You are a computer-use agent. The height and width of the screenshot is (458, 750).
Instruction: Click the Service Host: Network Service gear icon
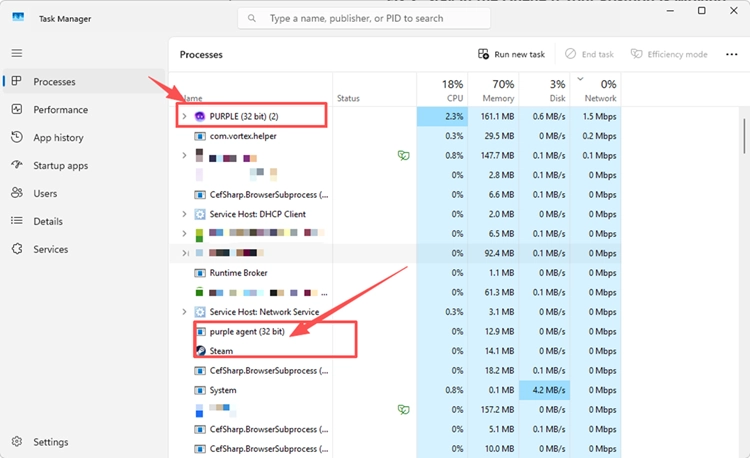click(x=199, y=312)
